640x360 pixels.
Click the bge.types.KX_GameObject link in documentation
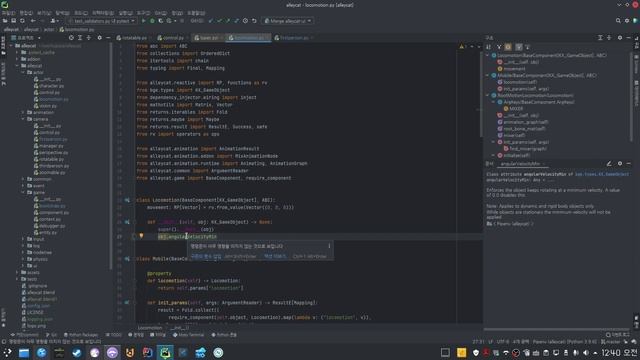pos(602,174)
